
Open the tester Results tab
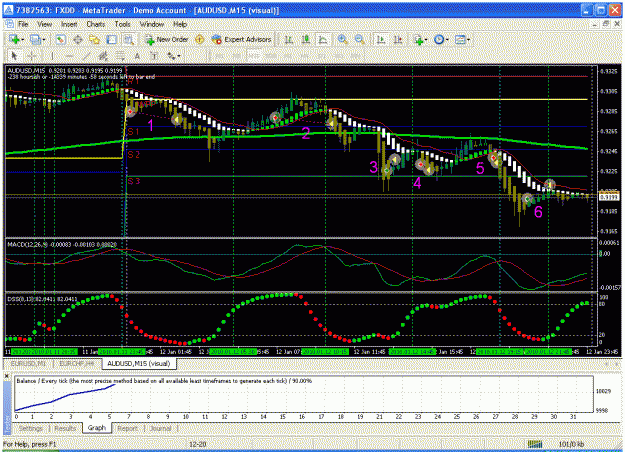pos(65,428)
